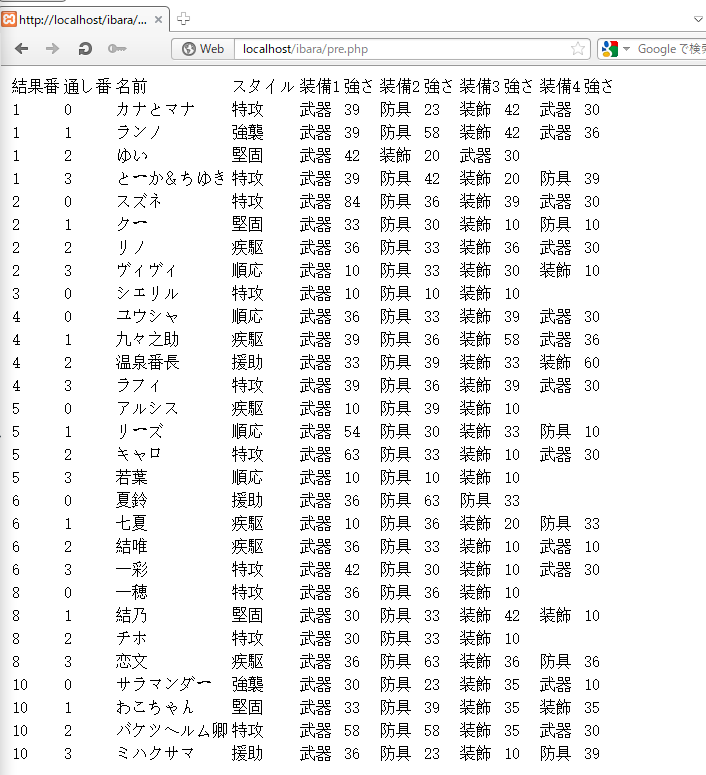This screenshot has height=775, width=706.
Task: Click the name ラフィ
Action: tap(138, 386)
